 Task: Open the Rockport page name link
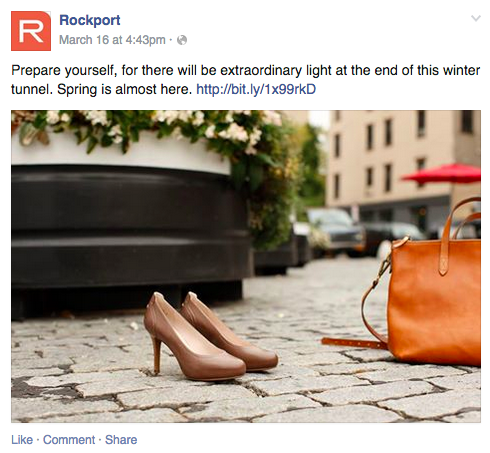90,20
